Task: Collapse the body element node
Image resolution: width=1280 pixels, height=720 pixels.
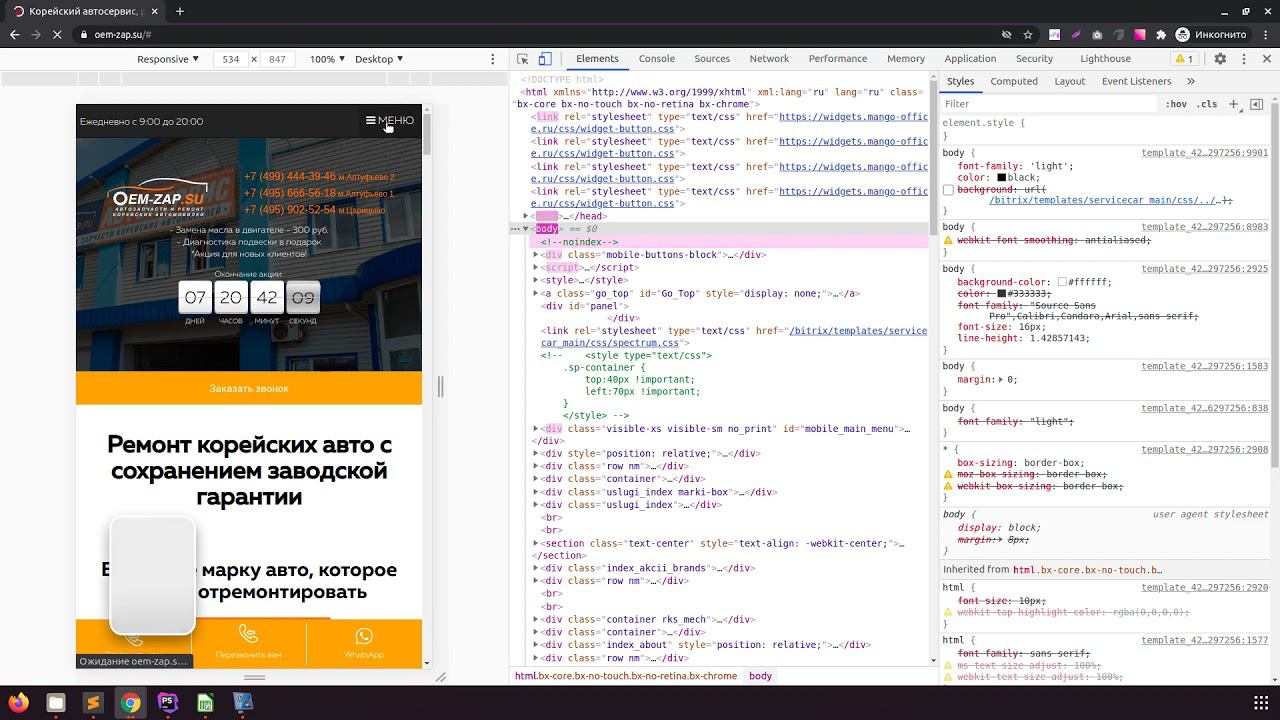Action: tap(526, 229)
